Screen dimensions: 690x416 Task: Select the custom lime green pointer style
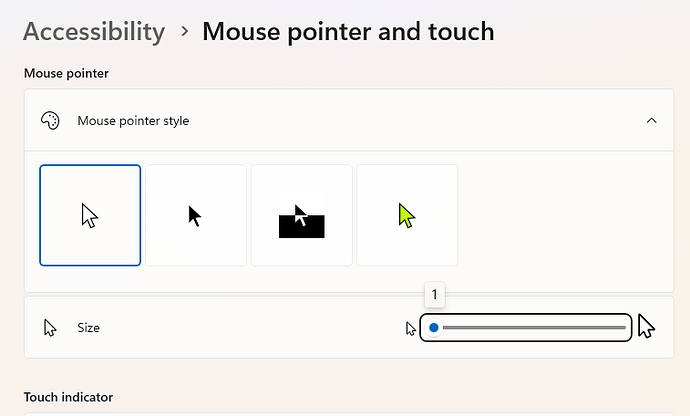407,215
